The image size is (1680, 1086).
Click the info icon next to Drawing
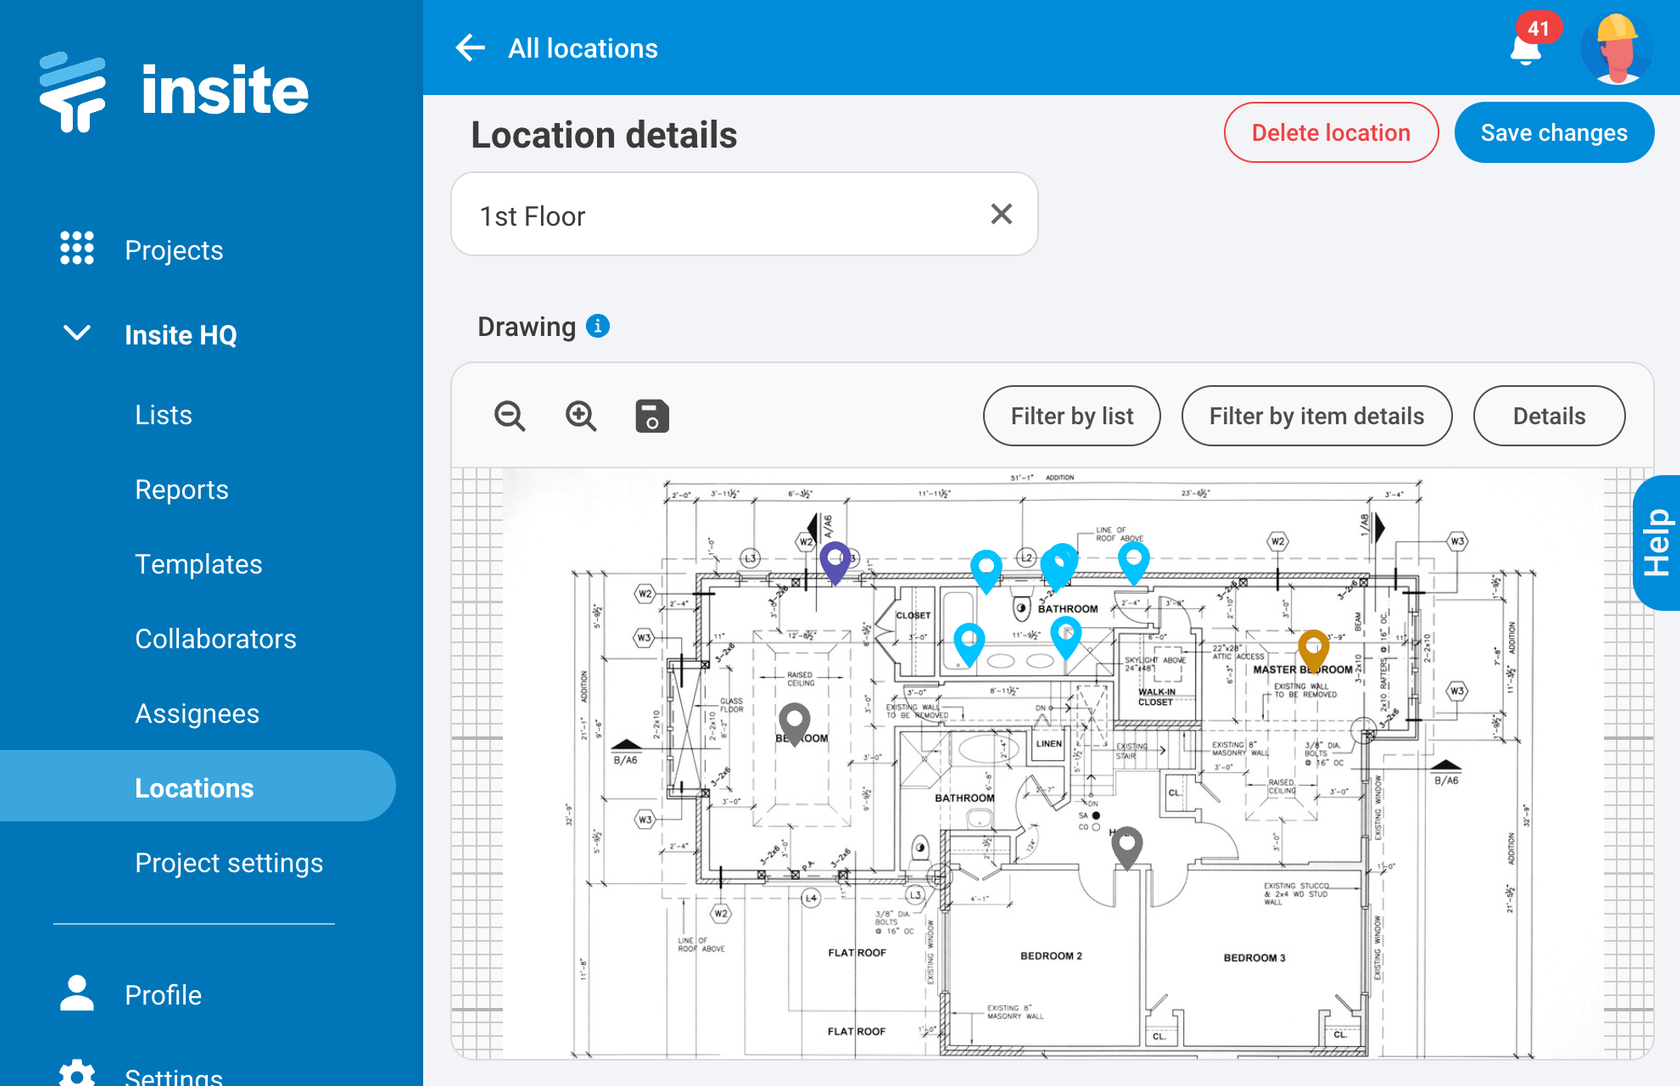click(597, 326)
